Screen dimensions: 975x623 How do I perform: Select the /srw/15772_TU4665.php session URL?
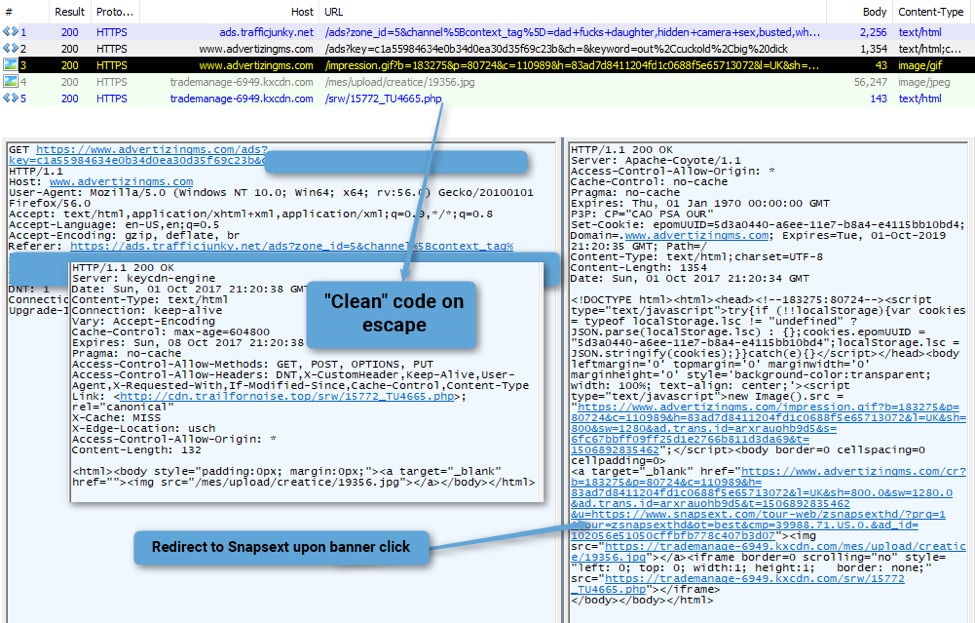pos(383,98)
